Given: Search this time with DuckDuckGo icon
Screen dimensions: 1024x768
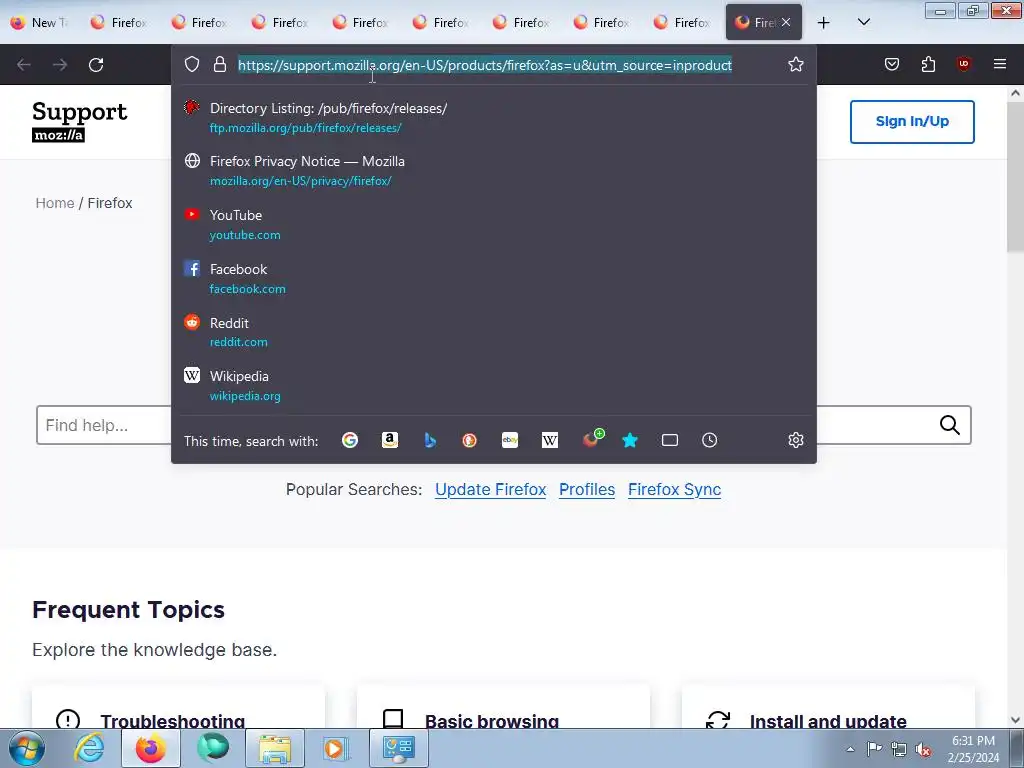Looking at the screenshot, I should (470, 440).
